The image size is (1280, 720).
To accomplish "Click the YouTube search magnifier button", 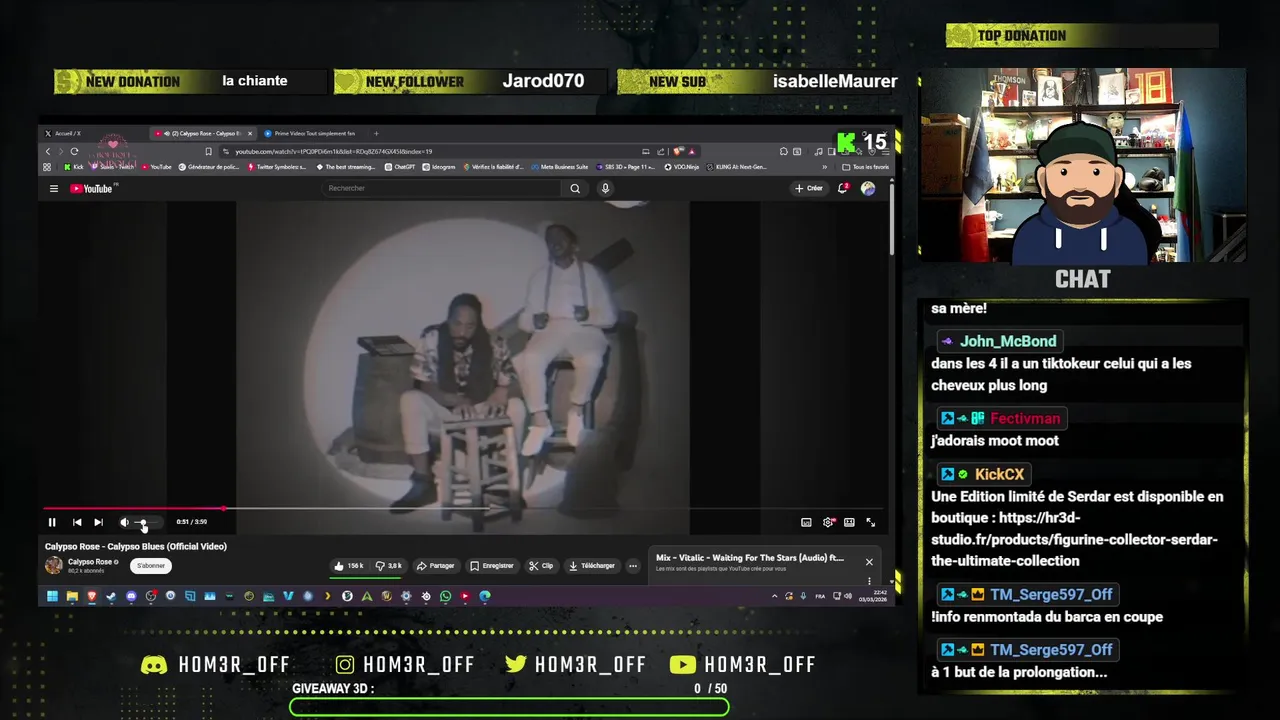I will (x=575, y=188).
